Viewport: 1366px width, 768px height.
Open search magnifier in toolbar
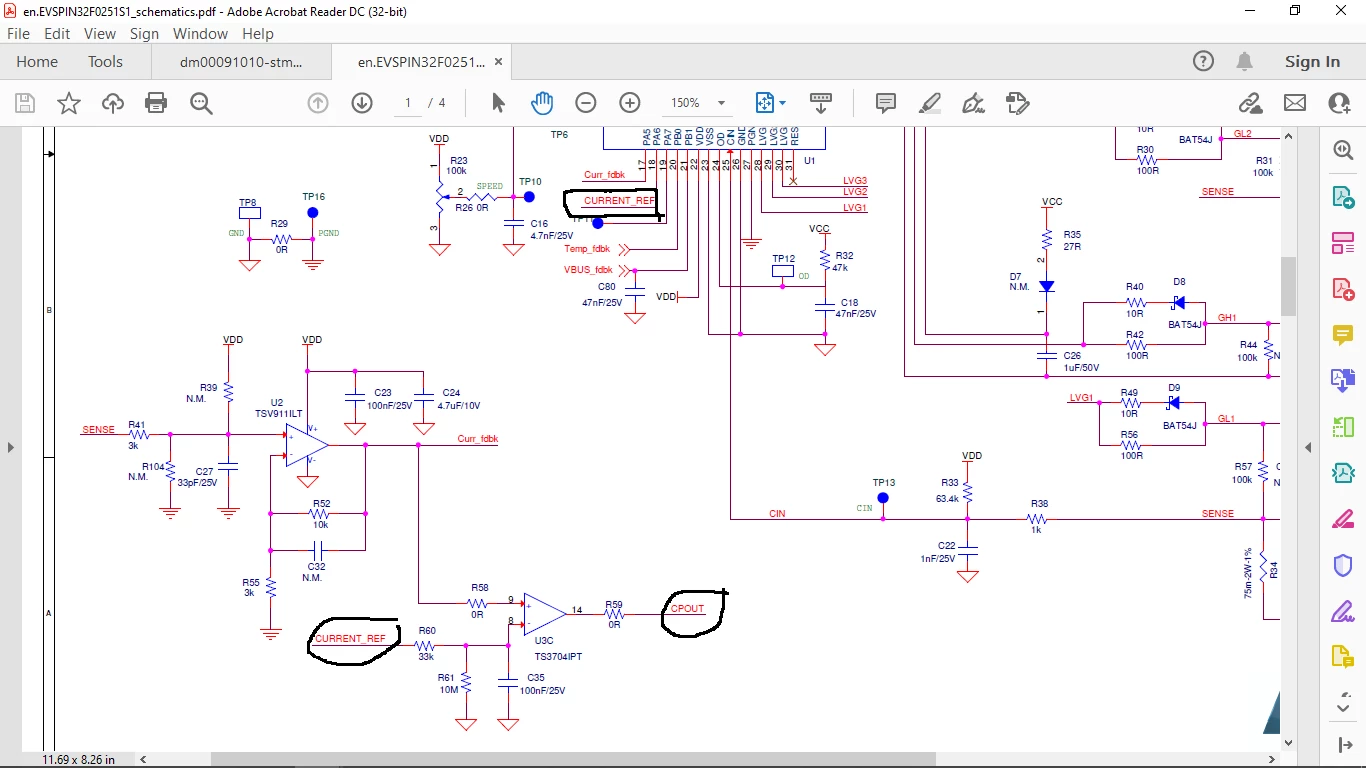click(x=201, y=103)
